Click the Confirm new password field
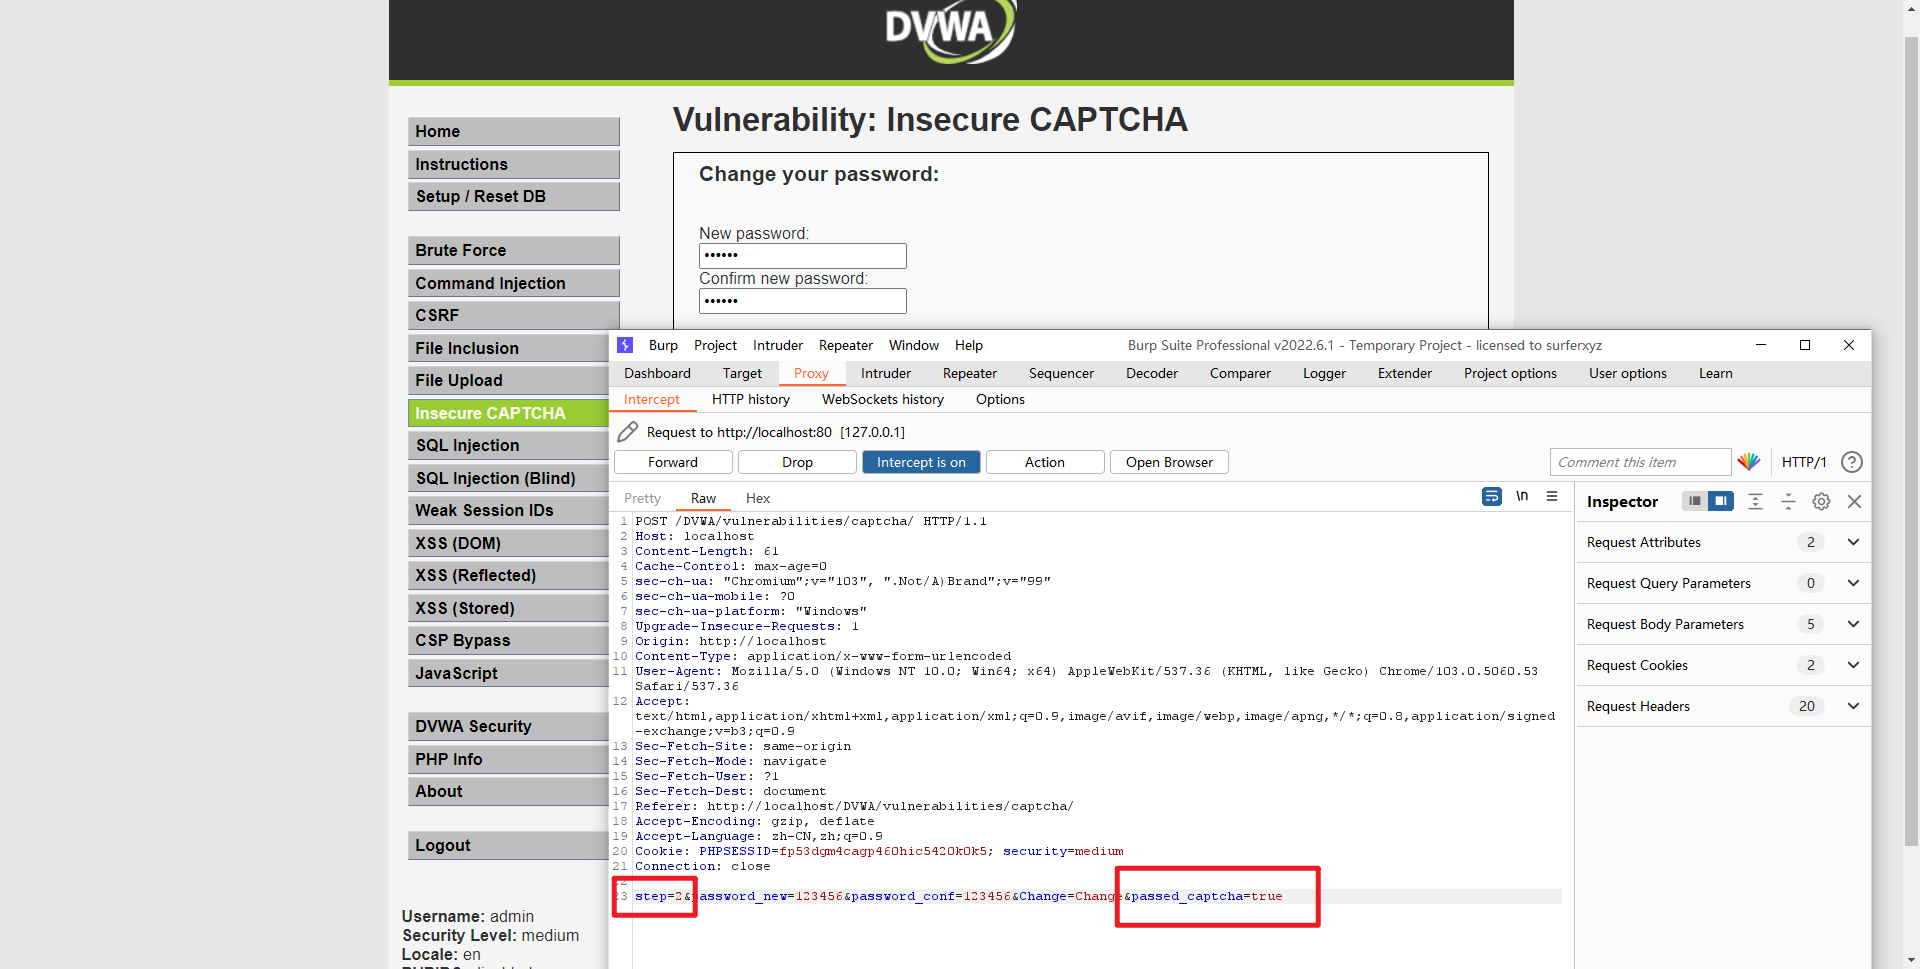 pos(802,301)
